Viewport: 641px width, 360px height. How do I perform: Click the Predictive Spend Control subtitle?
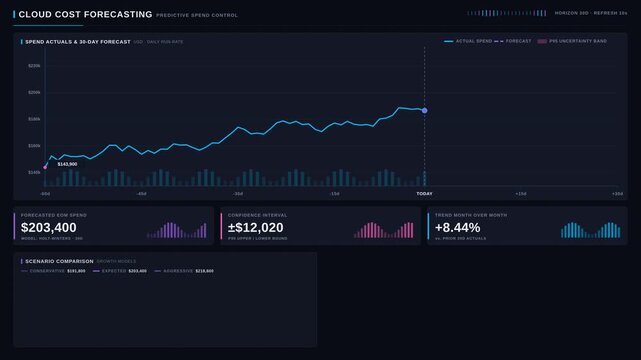tap(197, 15)
